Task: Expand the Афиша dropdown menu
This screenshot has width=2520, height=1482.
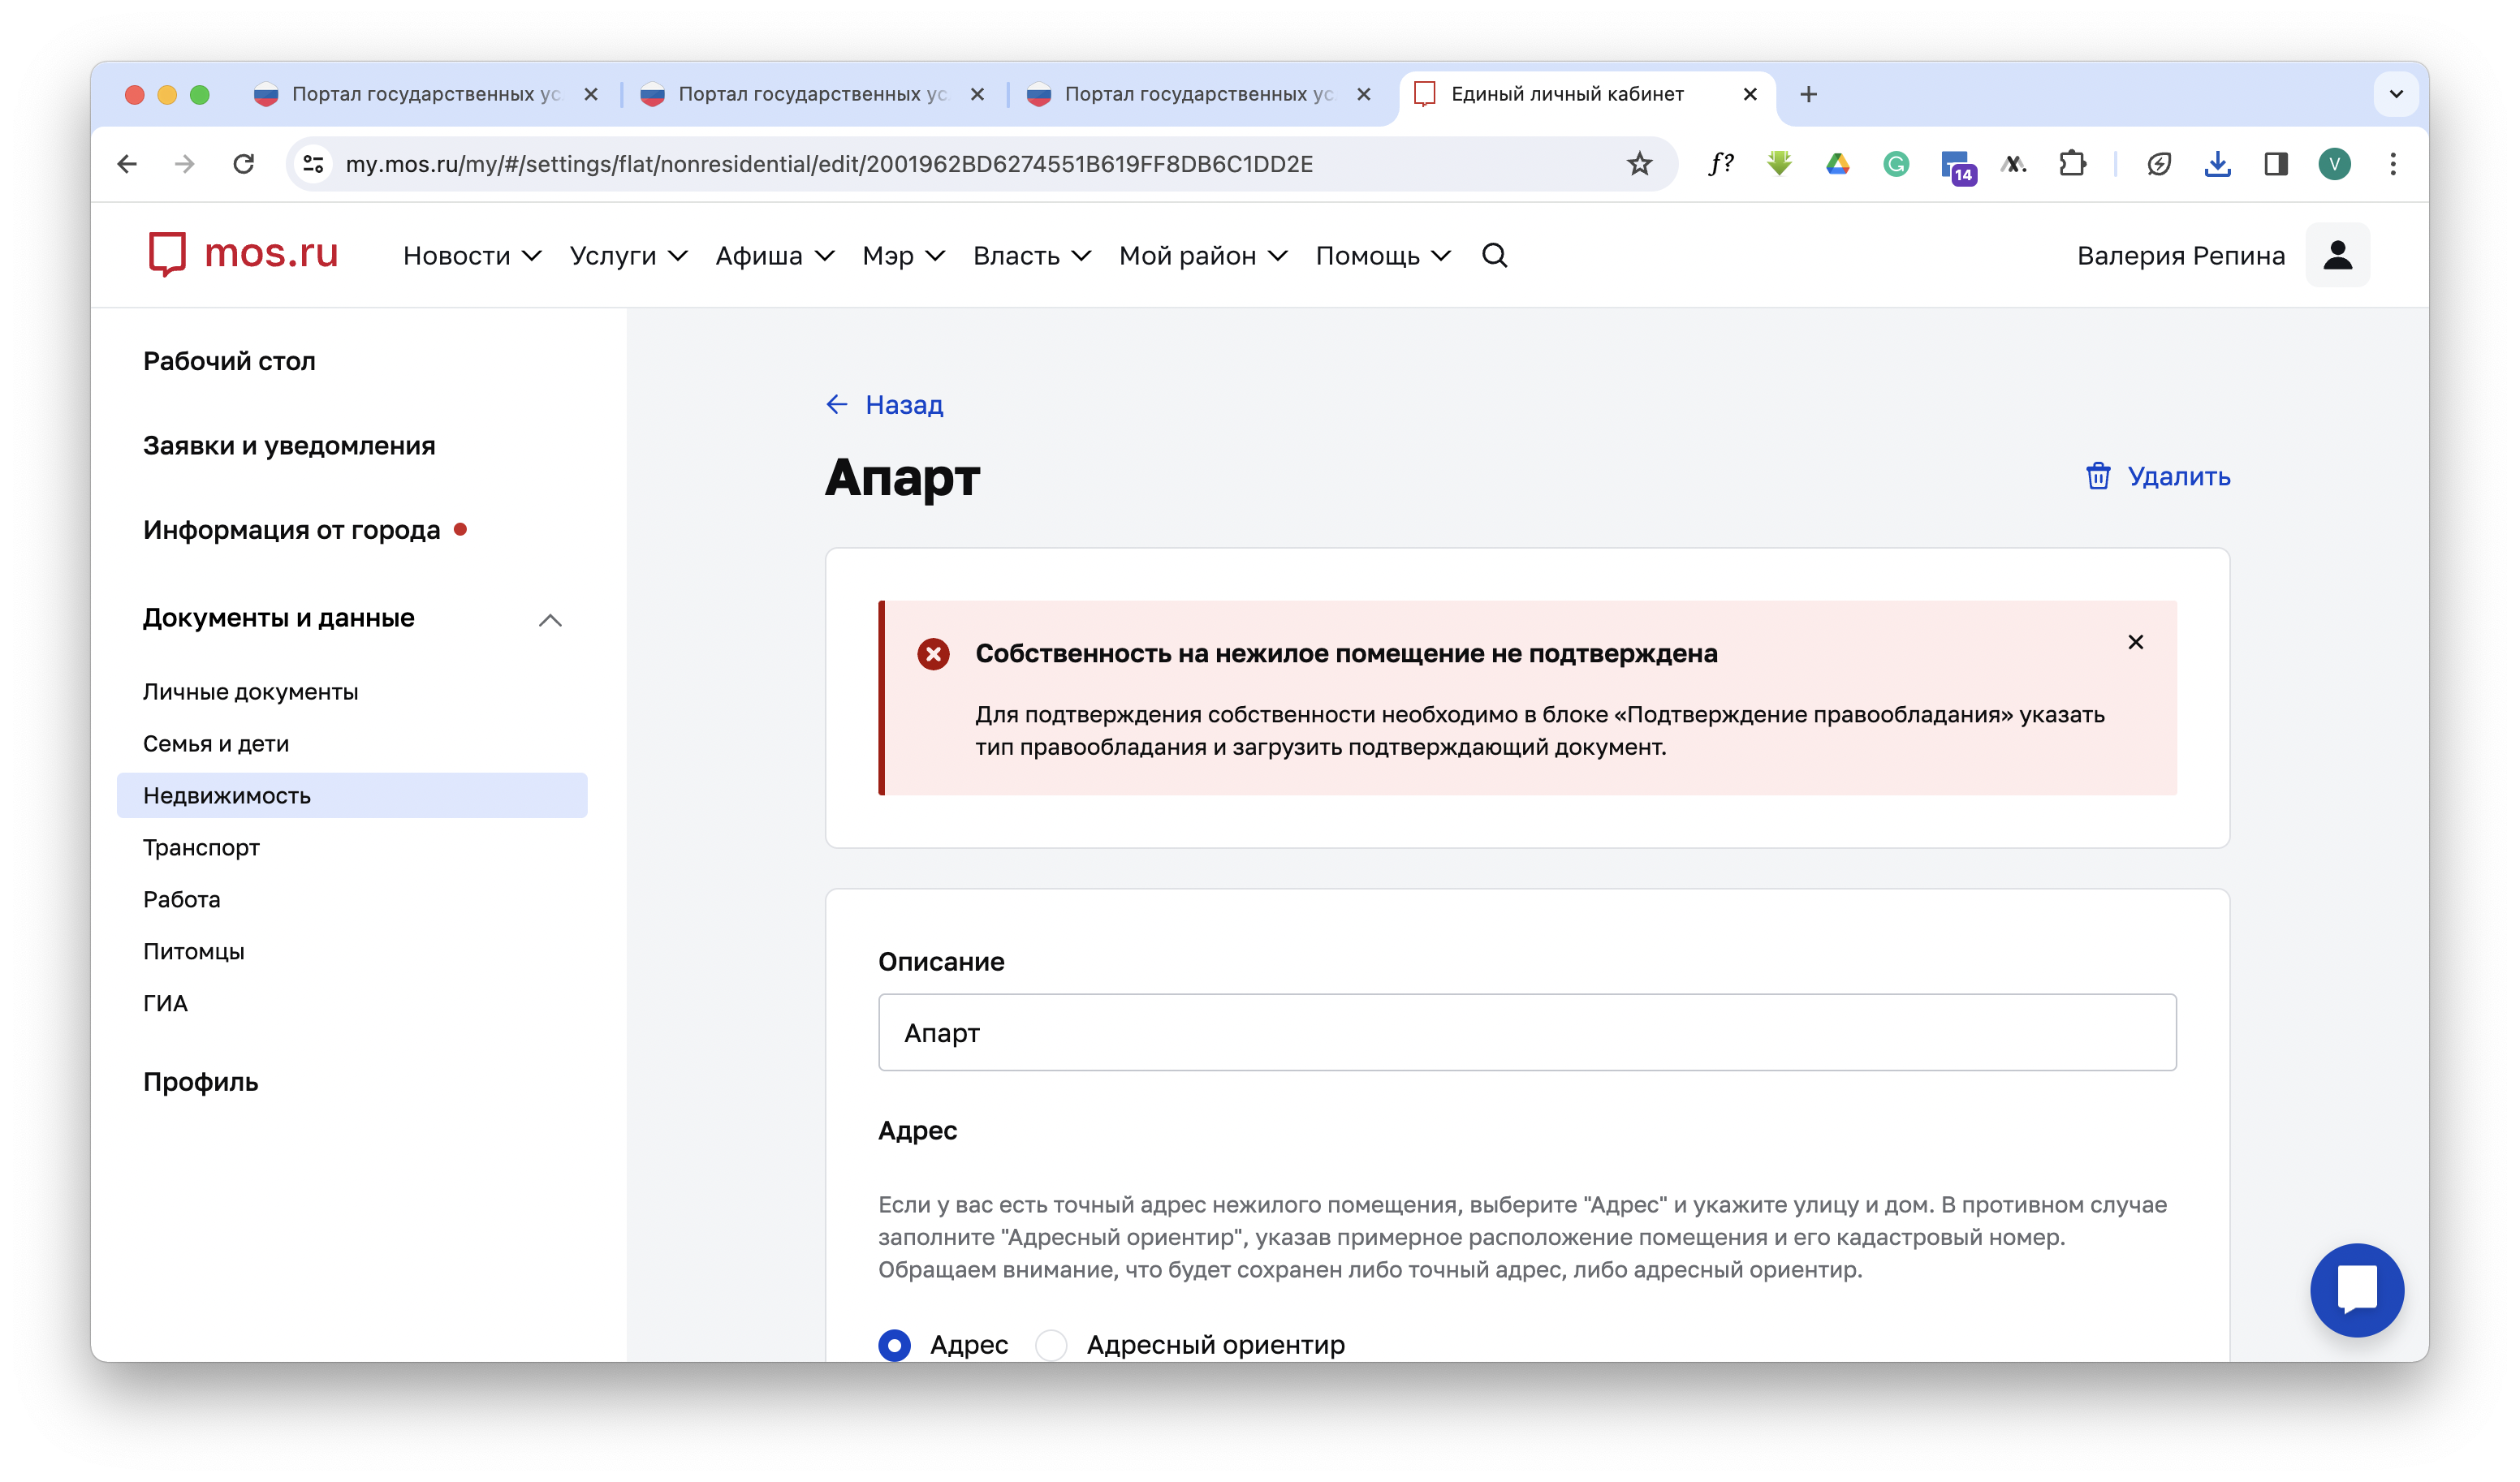Action: [x=774, y=256]
